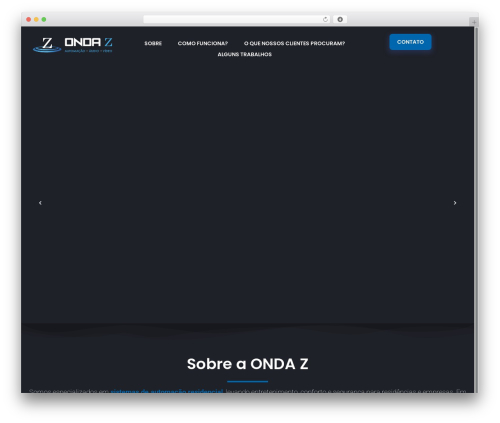The width and height of the screenshot is (500, 423).
Task: Open the SOBRE menu item
Action: [x=153, y=43]
